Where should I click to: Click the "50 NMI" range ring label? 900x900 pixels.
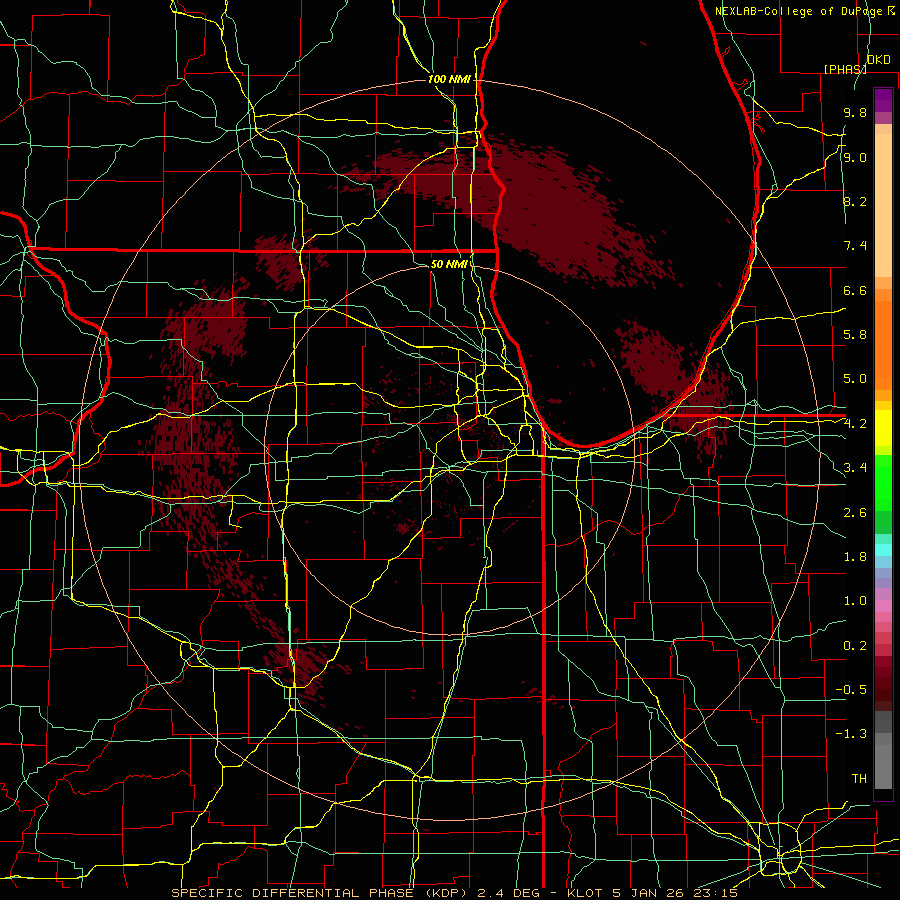click(x=449, y=264)
